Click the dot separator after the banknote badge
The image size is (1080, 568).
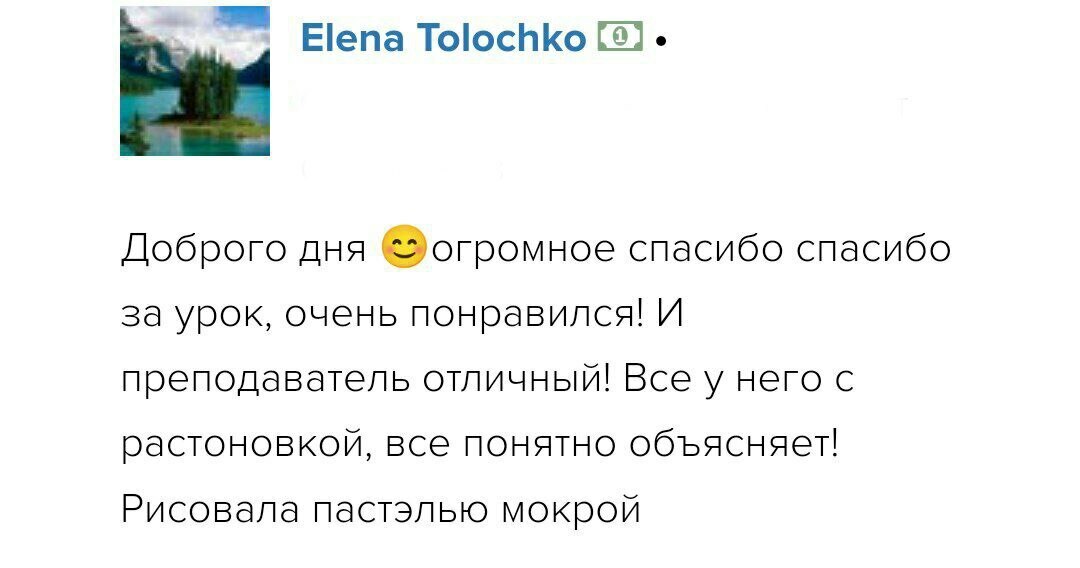(x=661, y=43)
